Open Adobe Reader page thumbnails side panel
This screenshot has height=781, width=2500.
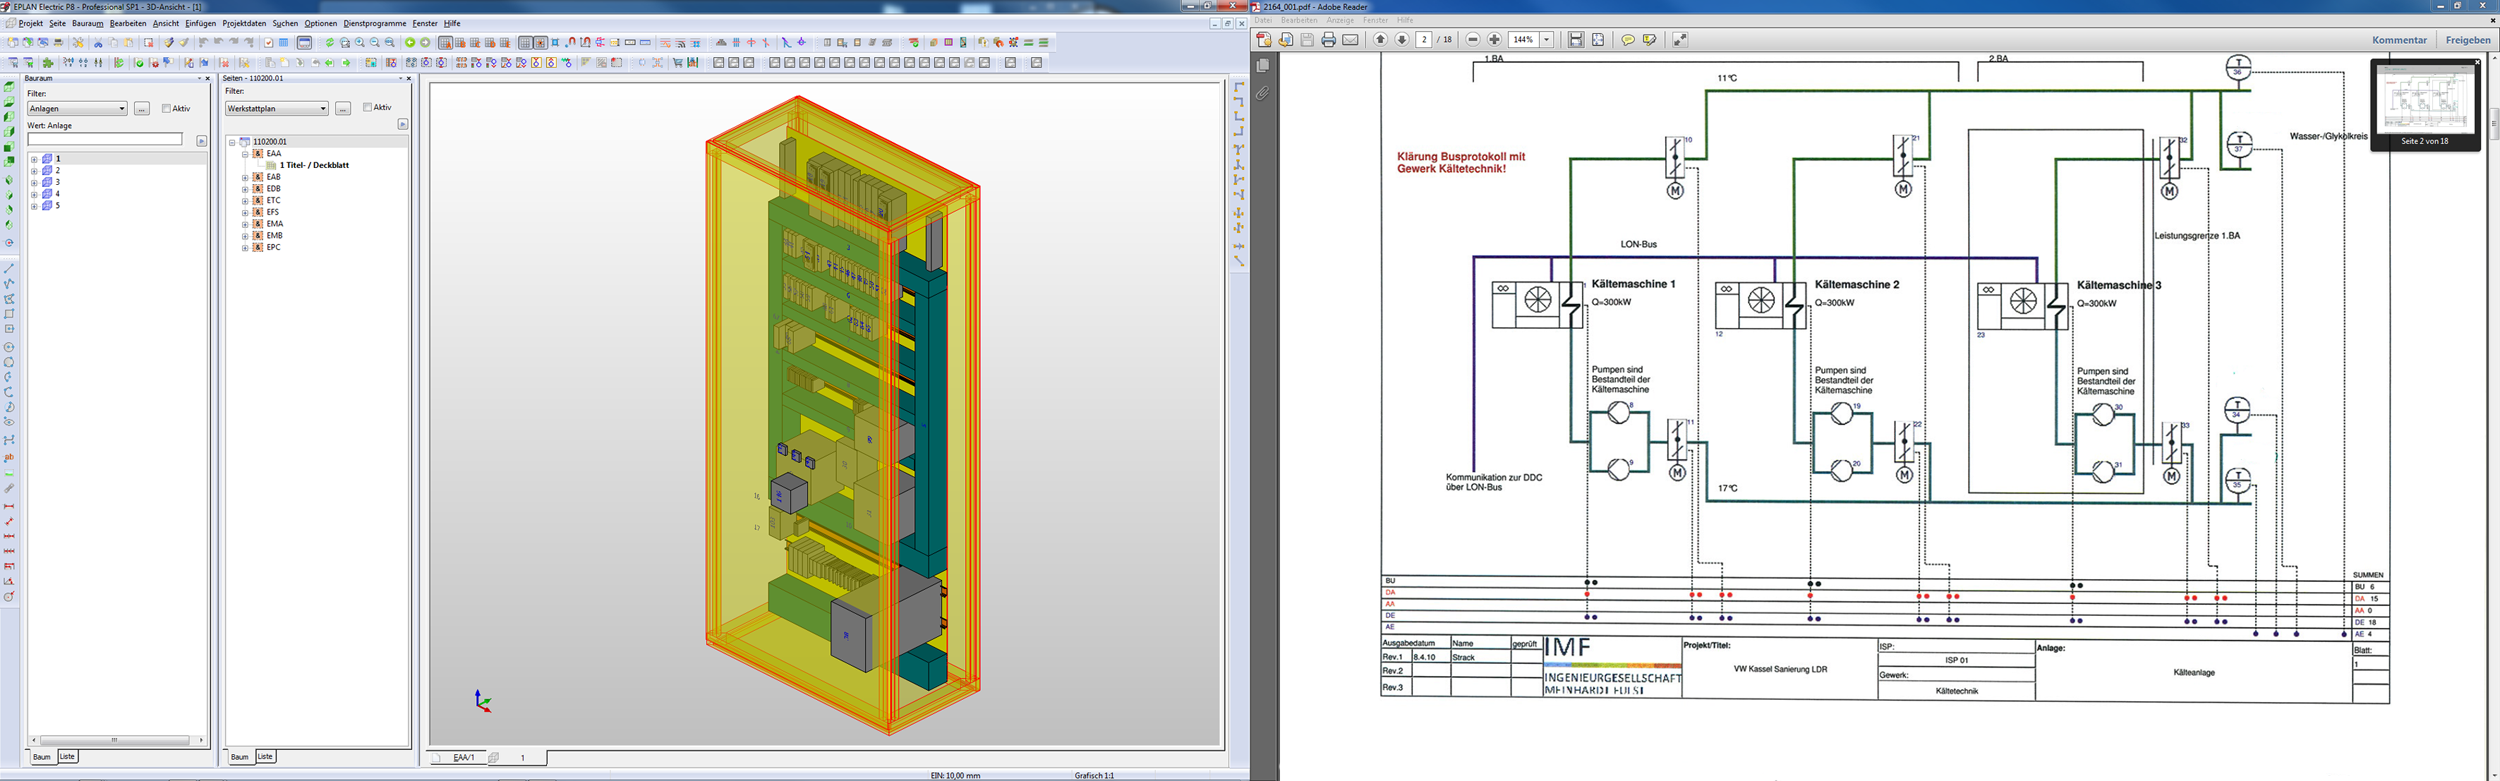point(1263,65)
